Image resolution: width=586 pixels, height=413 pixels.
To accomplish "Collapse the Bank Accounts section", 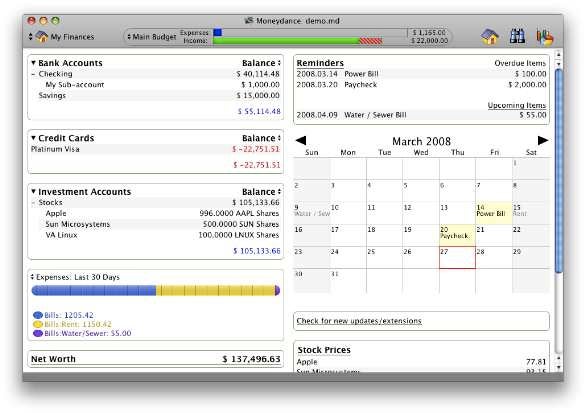I will [x=33, y=63].
